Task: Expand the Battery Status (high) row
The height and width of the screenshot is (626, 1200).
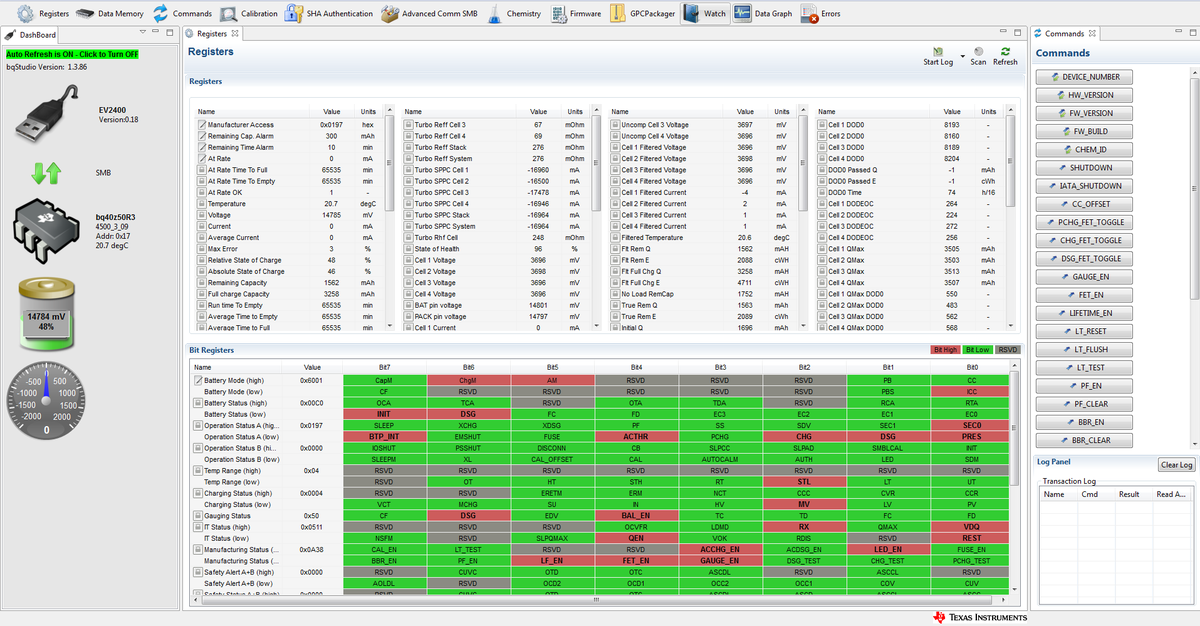Action: click(x=198, y=403)
